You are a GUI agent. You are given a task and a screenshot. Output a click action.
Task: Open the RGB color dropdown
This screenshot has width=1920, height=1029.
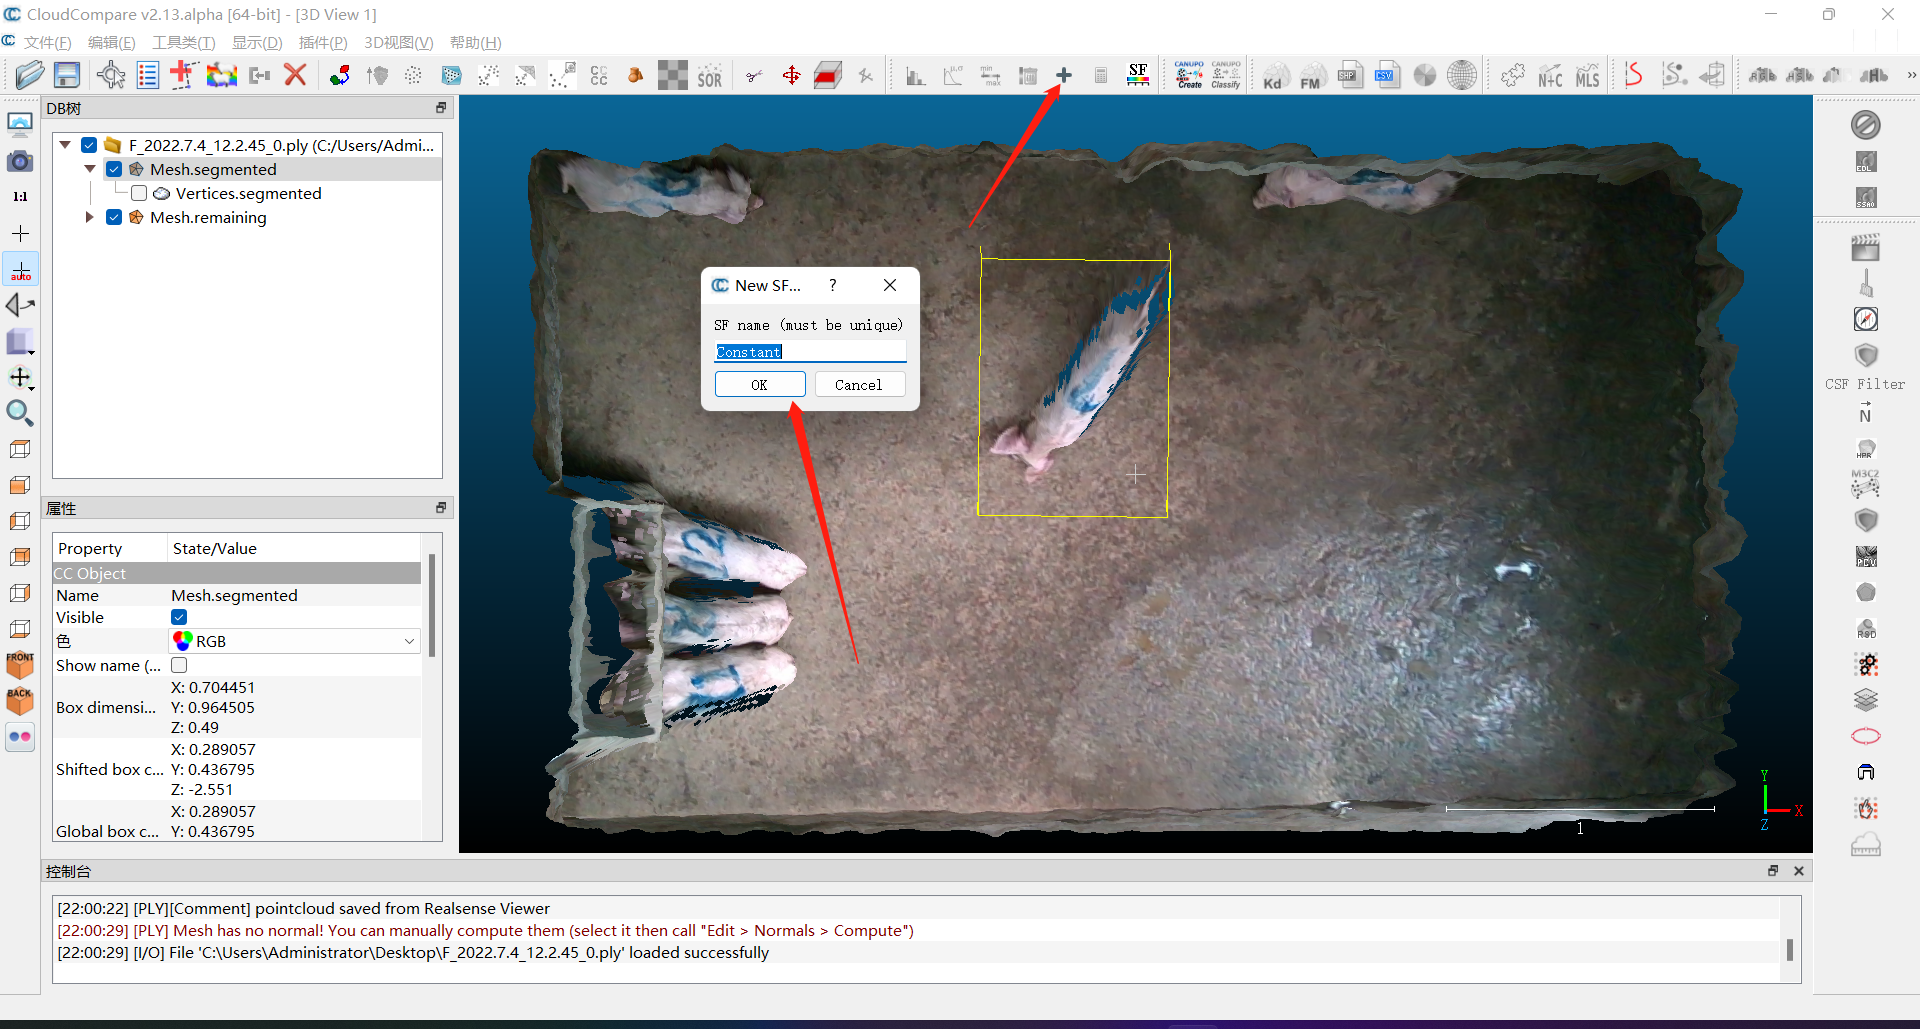pyautogui.click(x=294, y=641)
